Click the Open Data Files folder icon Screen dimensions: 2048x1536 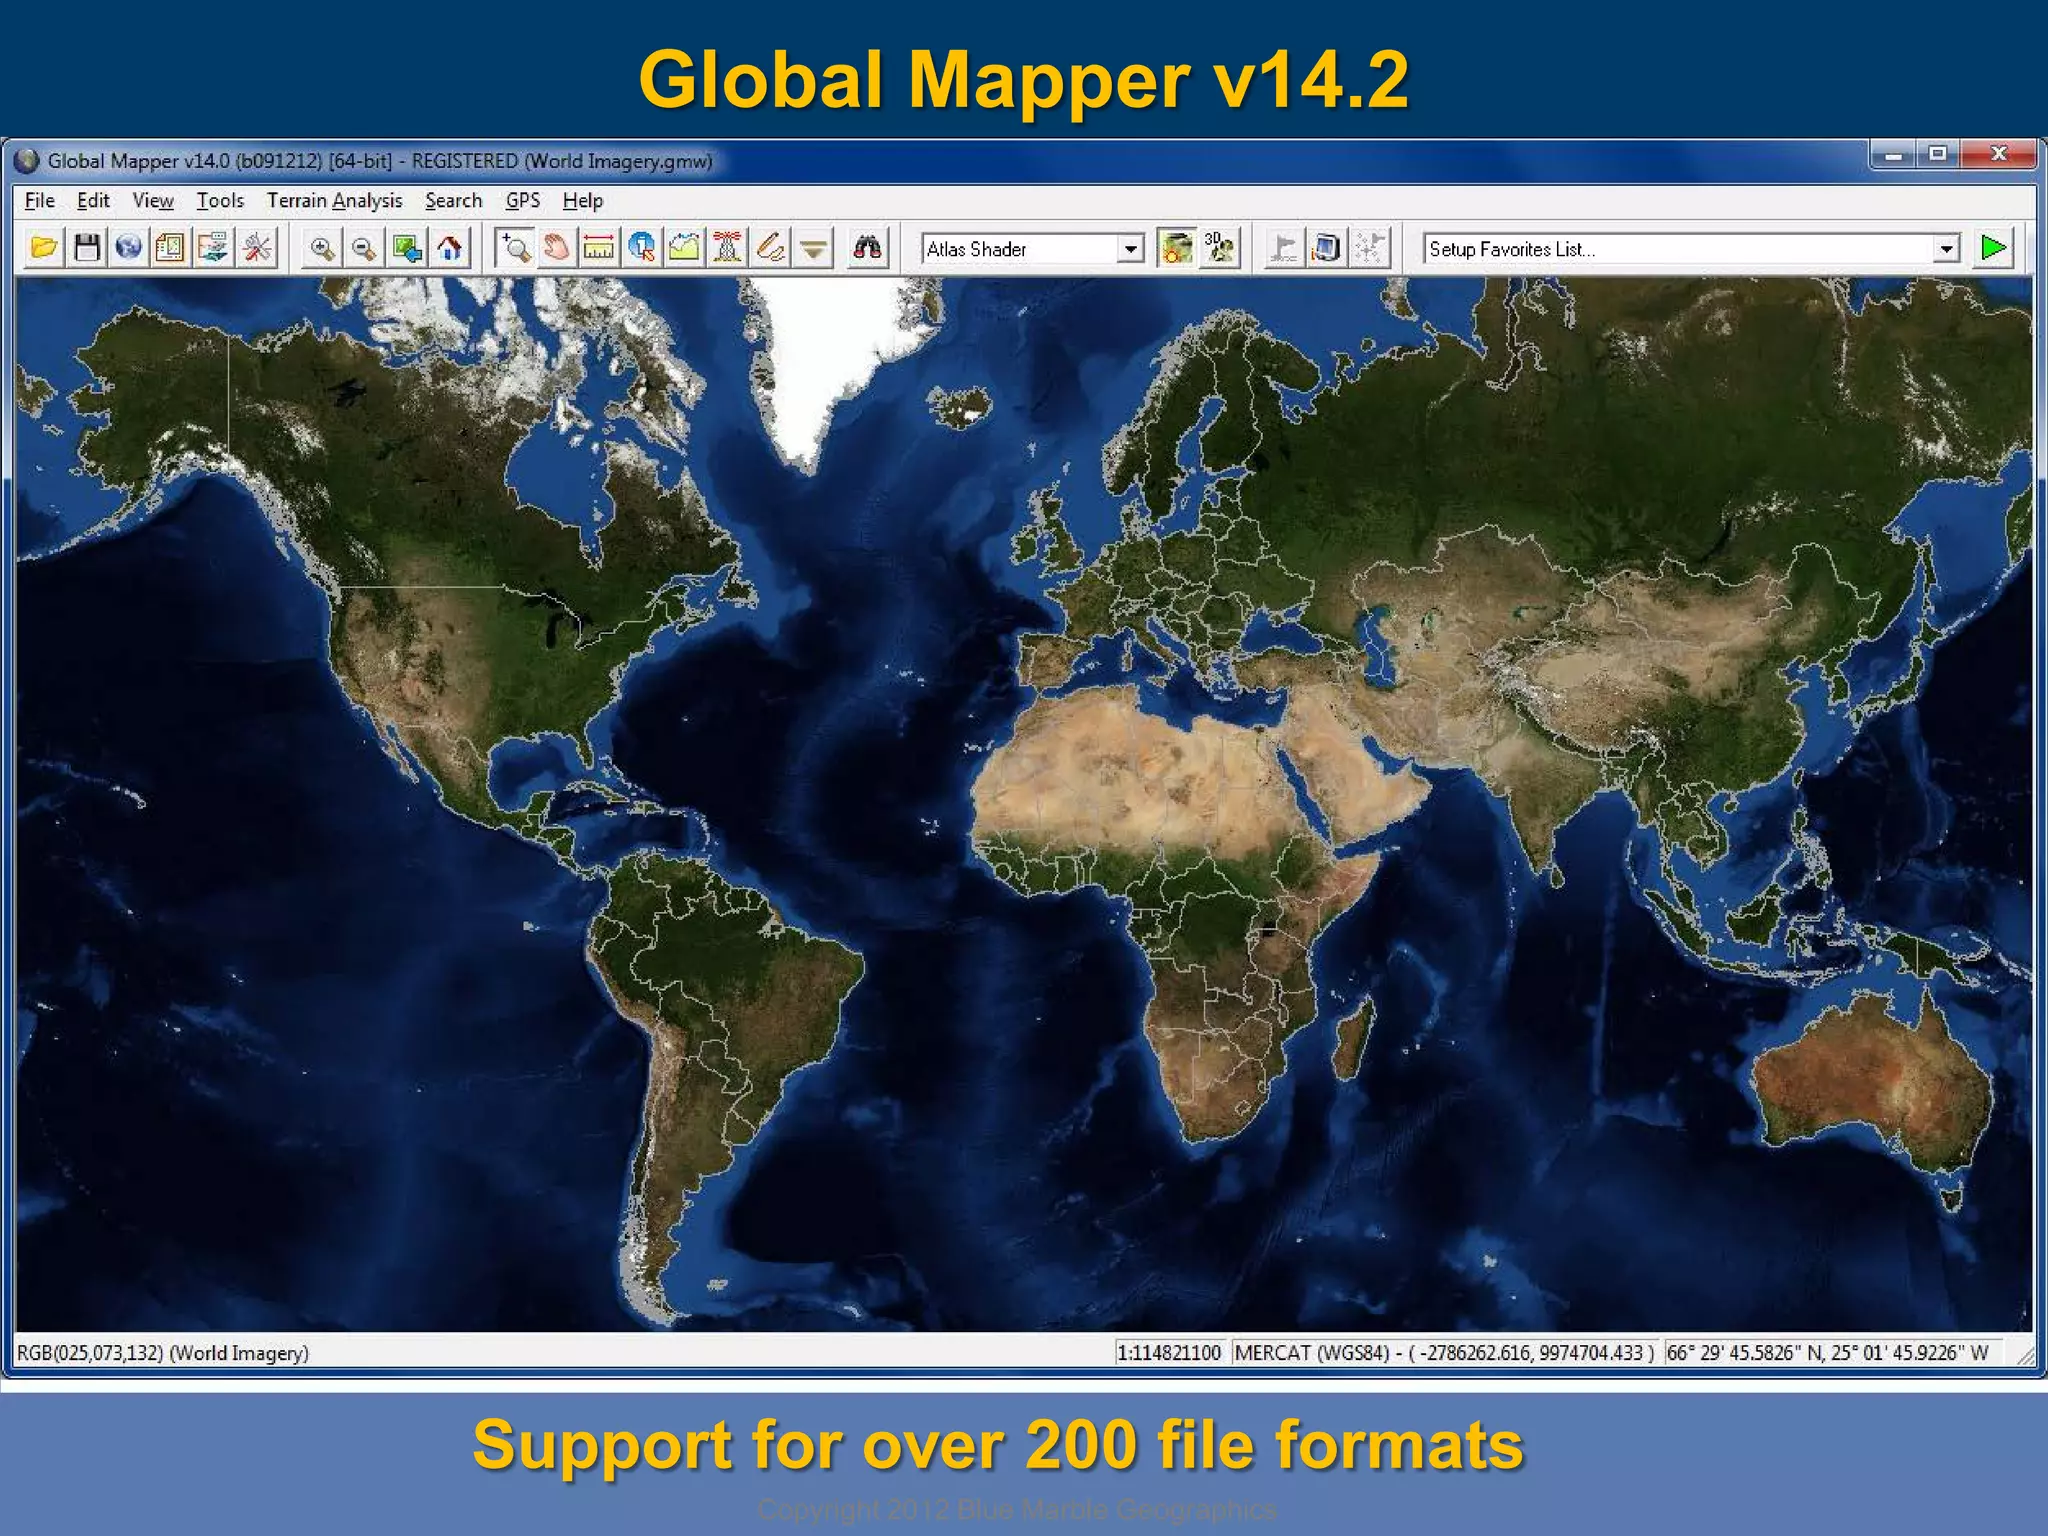[44, 248]
